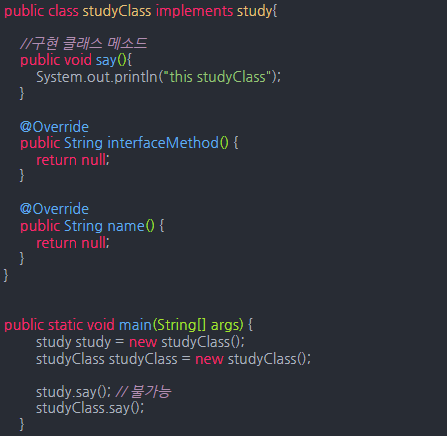Click 'class' keyword in first line
This screenshot has width=447, height=436.
pyautogui.click(x=63, y=12)
